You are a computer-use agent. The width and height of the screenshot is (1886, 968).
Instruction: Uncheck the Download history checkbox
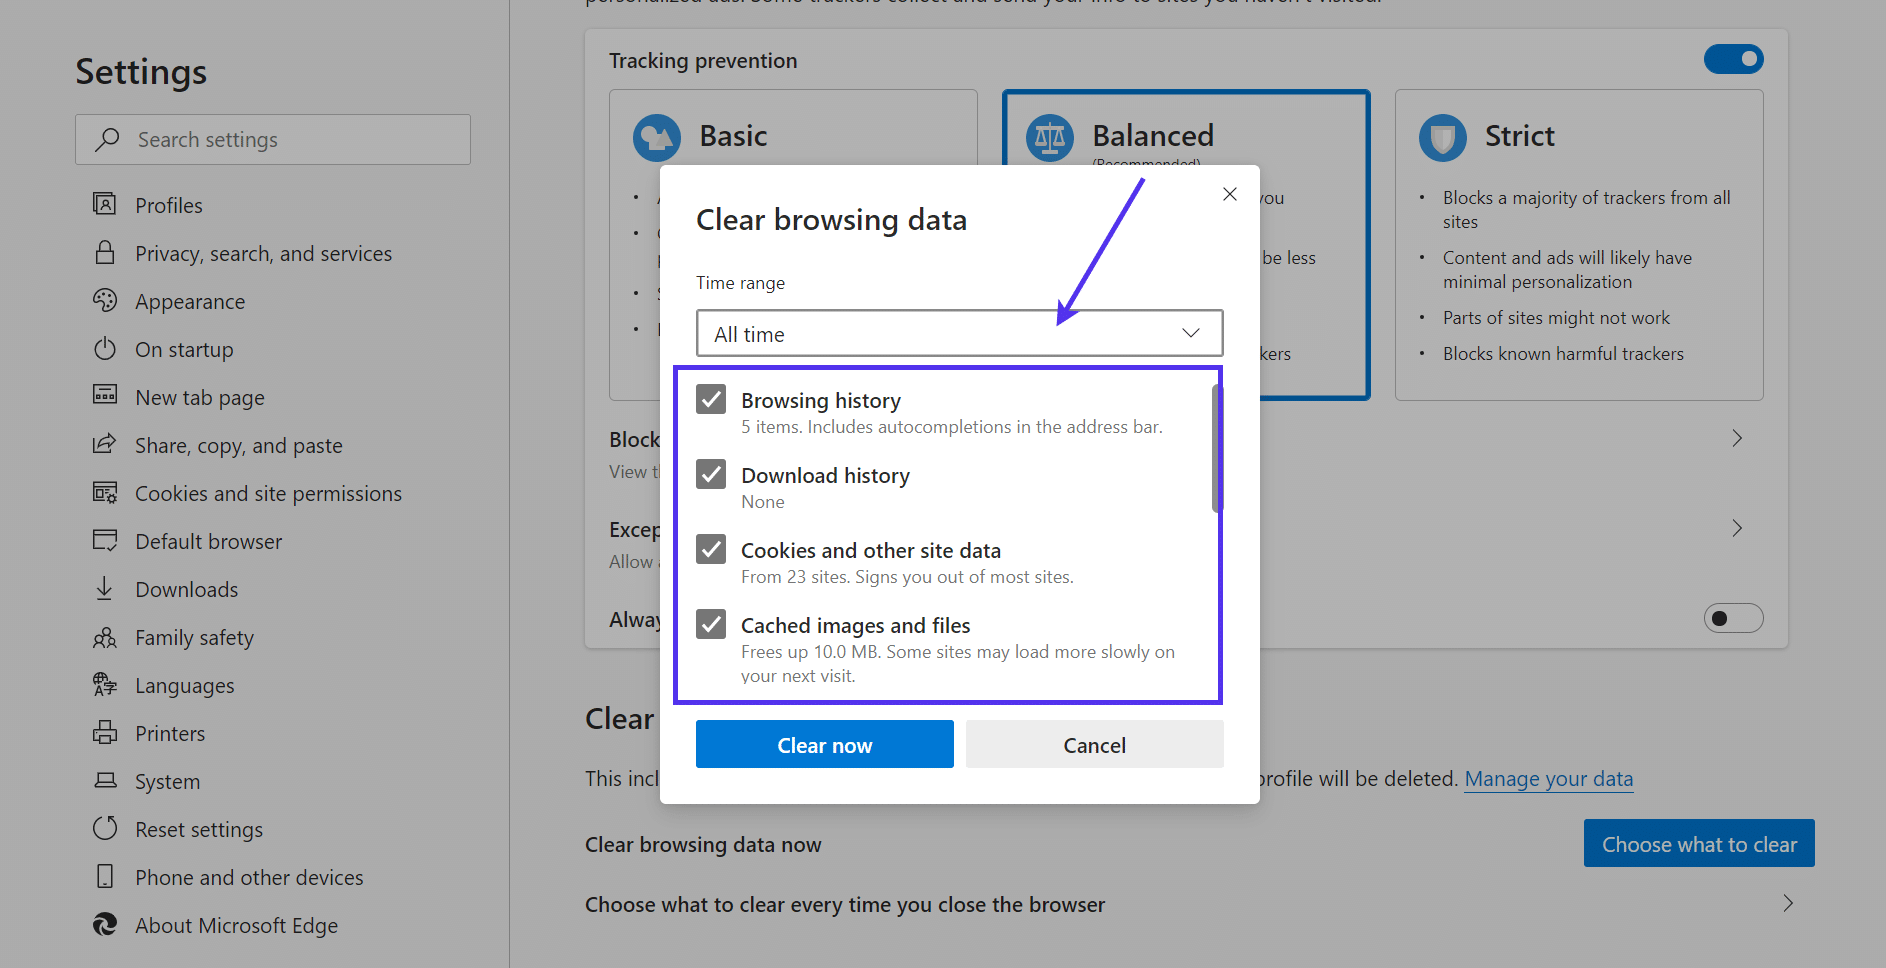point(710,473)
